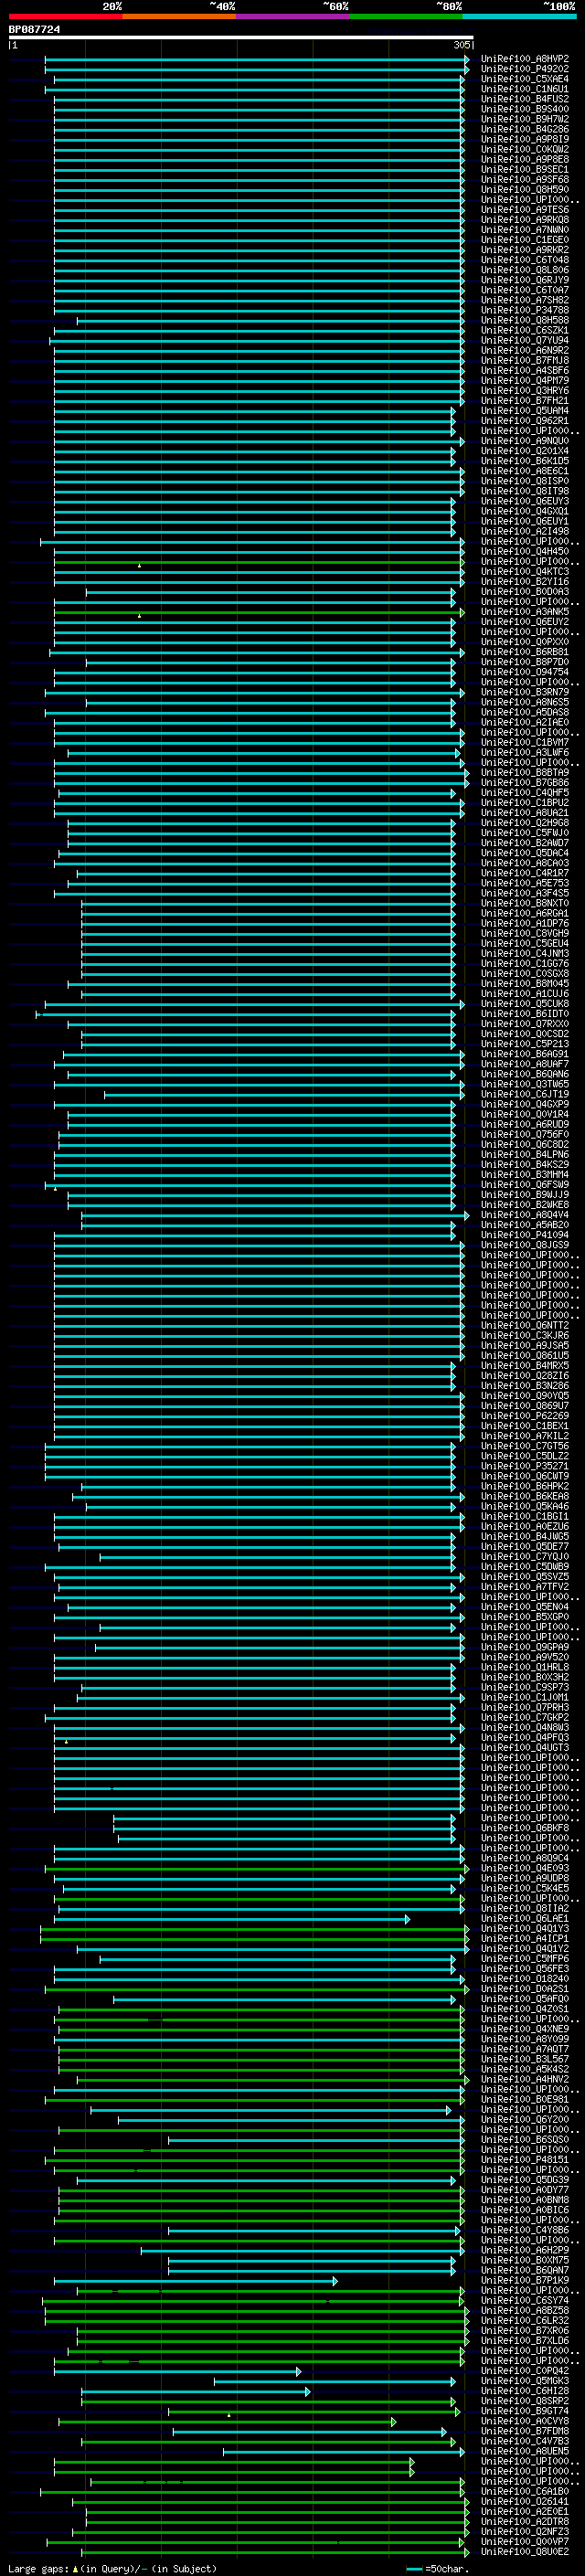Choose the UniRef100_A9RKR2 hit

click(525, 250)
